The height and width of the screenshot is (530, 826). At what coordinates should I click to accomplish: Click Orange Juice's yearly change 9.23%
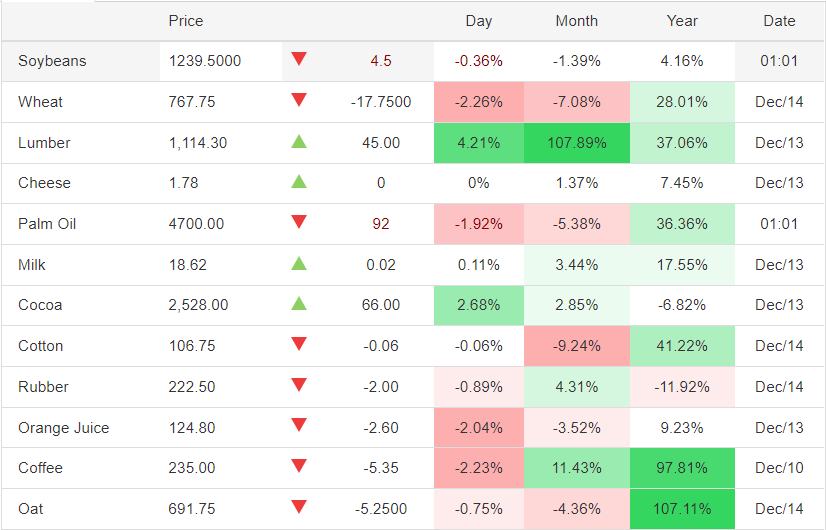(682, 428)
